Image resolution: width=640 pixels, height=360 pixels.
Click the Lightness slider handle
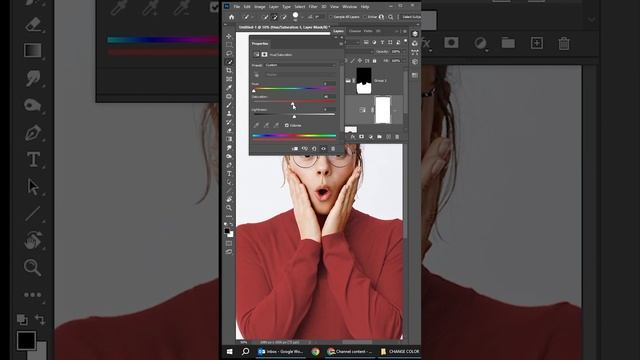[294, 117]
